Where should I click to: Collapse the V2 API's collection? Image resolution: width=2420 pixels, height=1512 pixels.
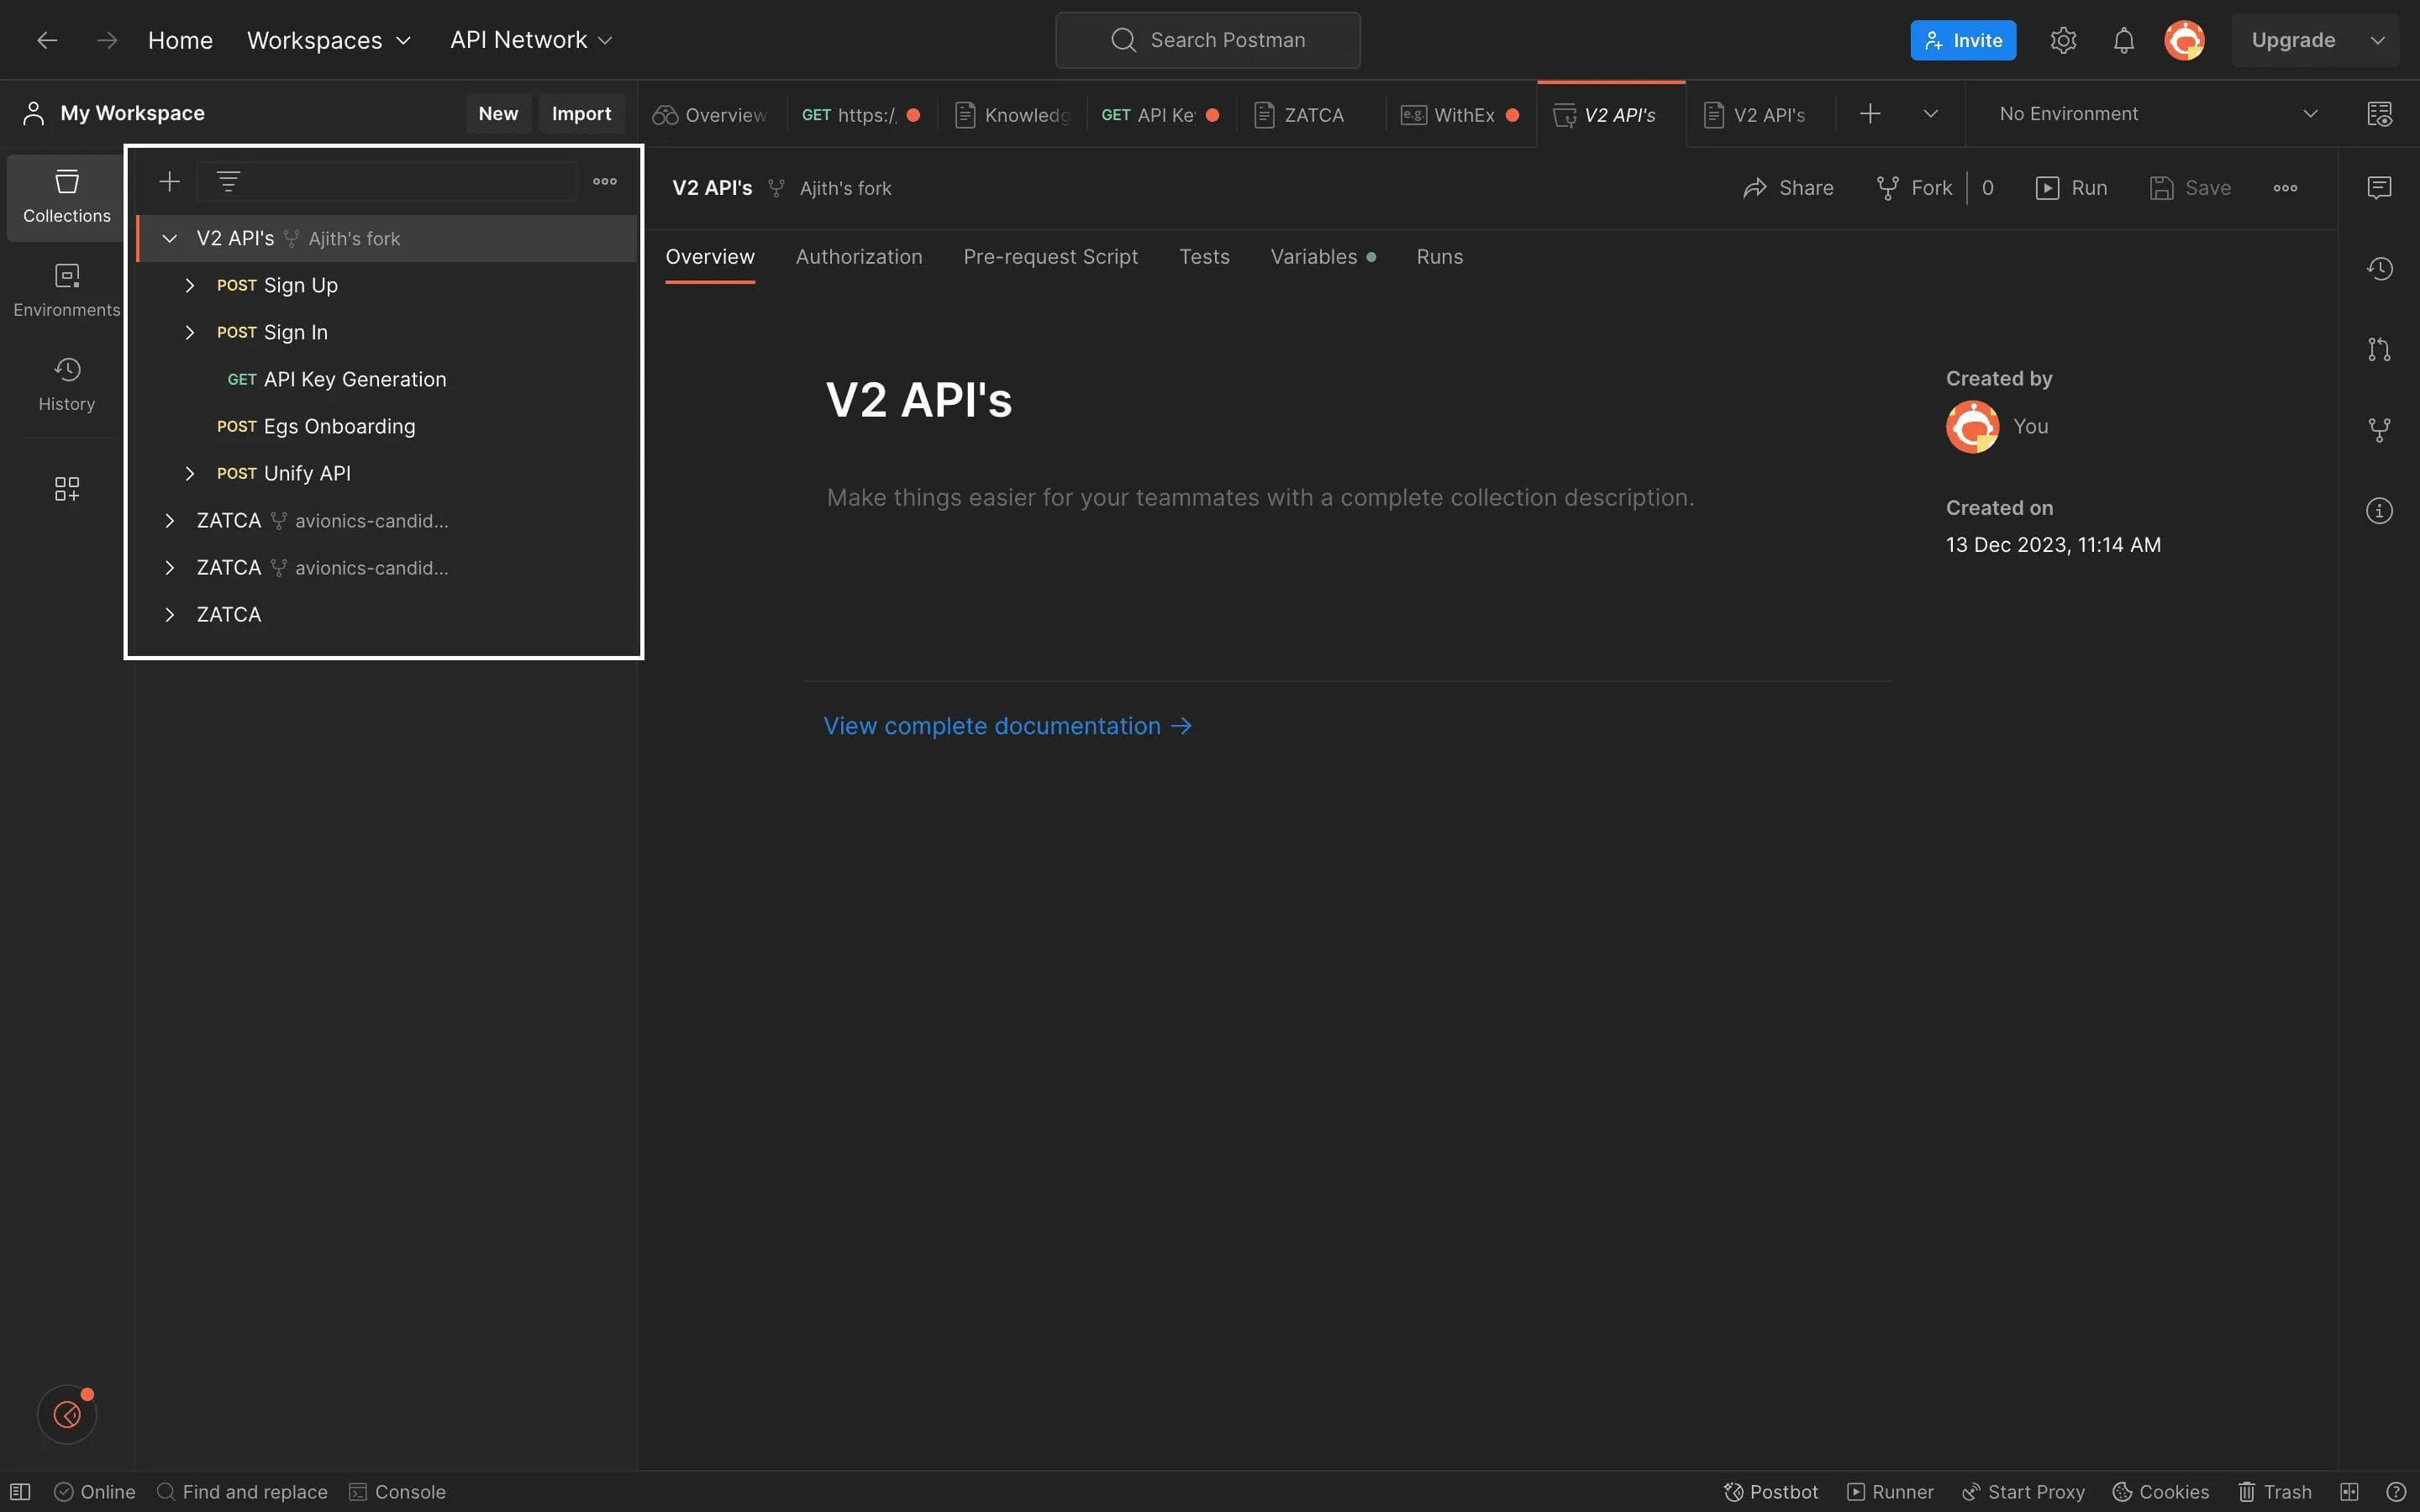[169, 238]
